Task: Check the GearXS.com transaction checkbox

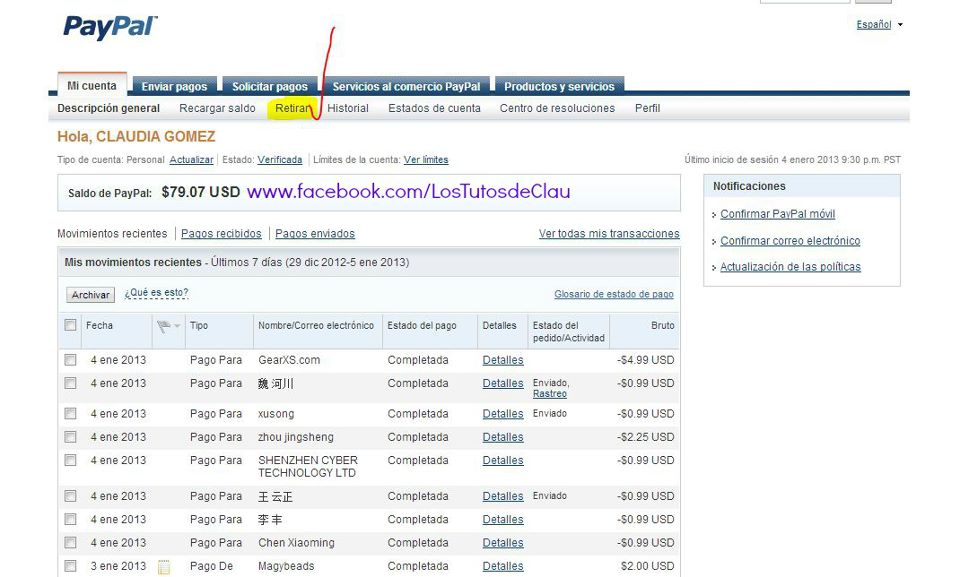Action: point(70,360)
